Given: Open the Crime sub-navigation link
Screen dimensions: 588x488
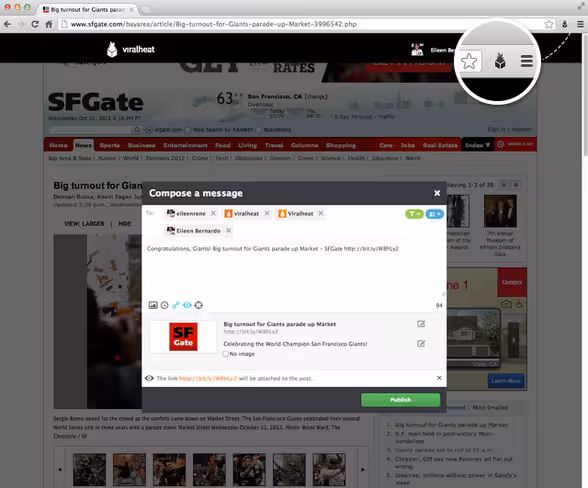Looking at the screenshot, I should (x=200, y=158).
